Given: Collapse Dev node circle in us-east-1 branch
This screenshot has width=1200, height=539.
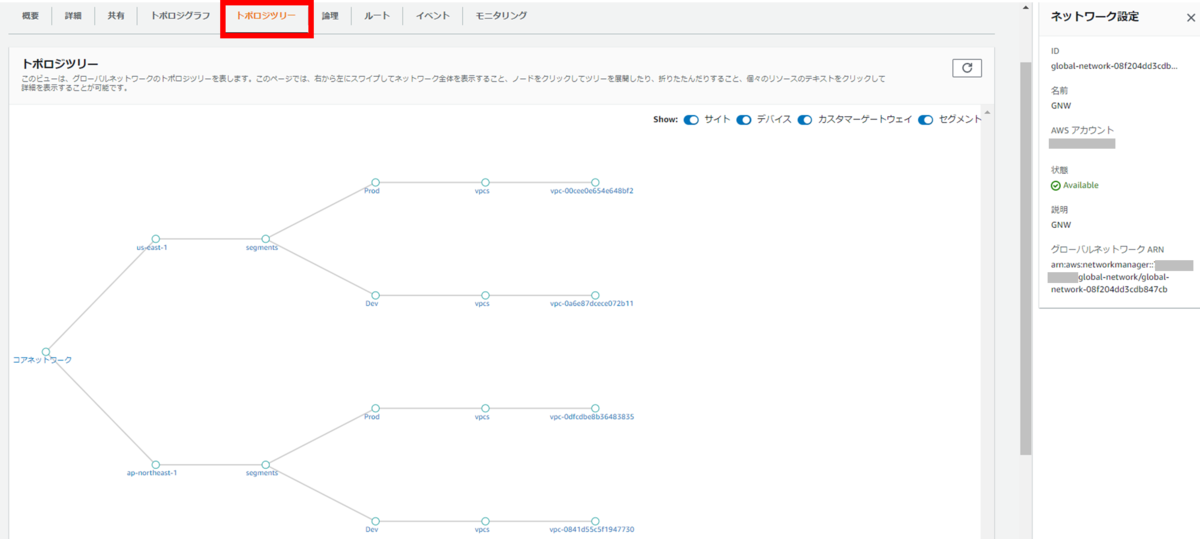Looking at the screenshot, I should tap(375, 295).
